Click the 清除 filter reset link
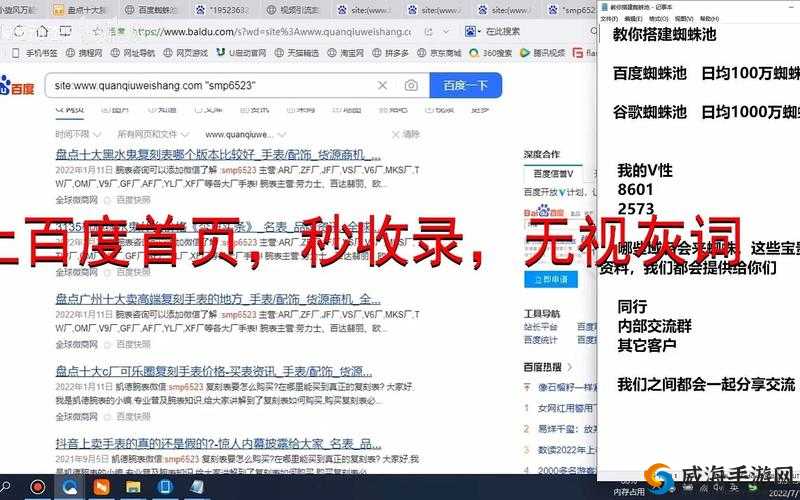 406,134
